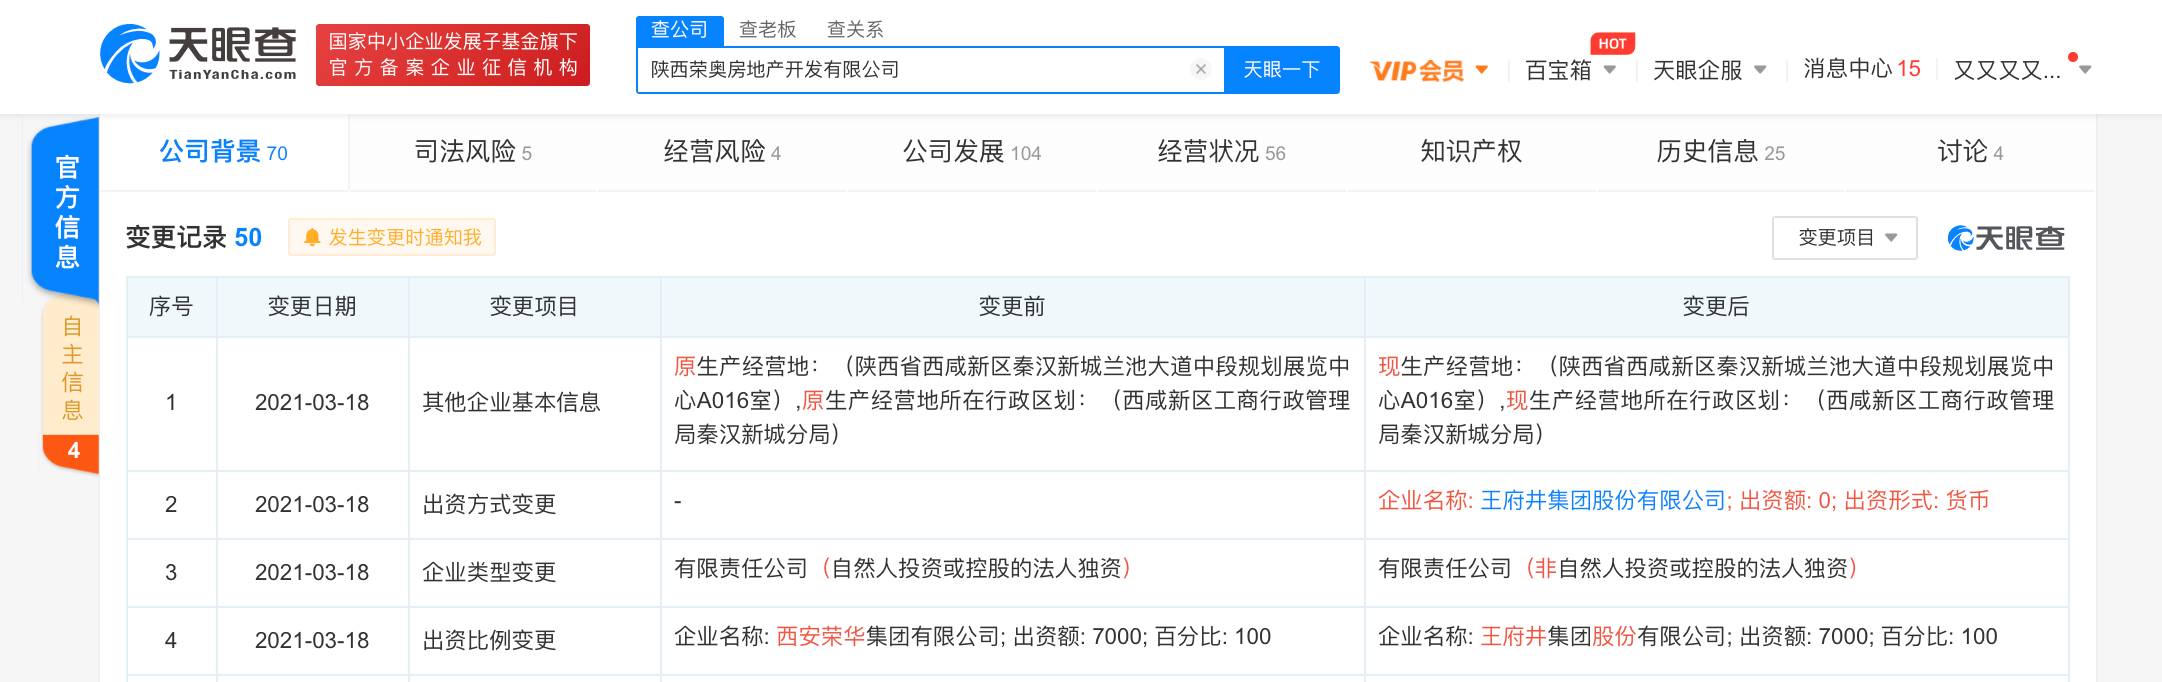Switch to the 查关系 search tab
This screenshot has width=2162, height=682.
(x=855, y=30)
